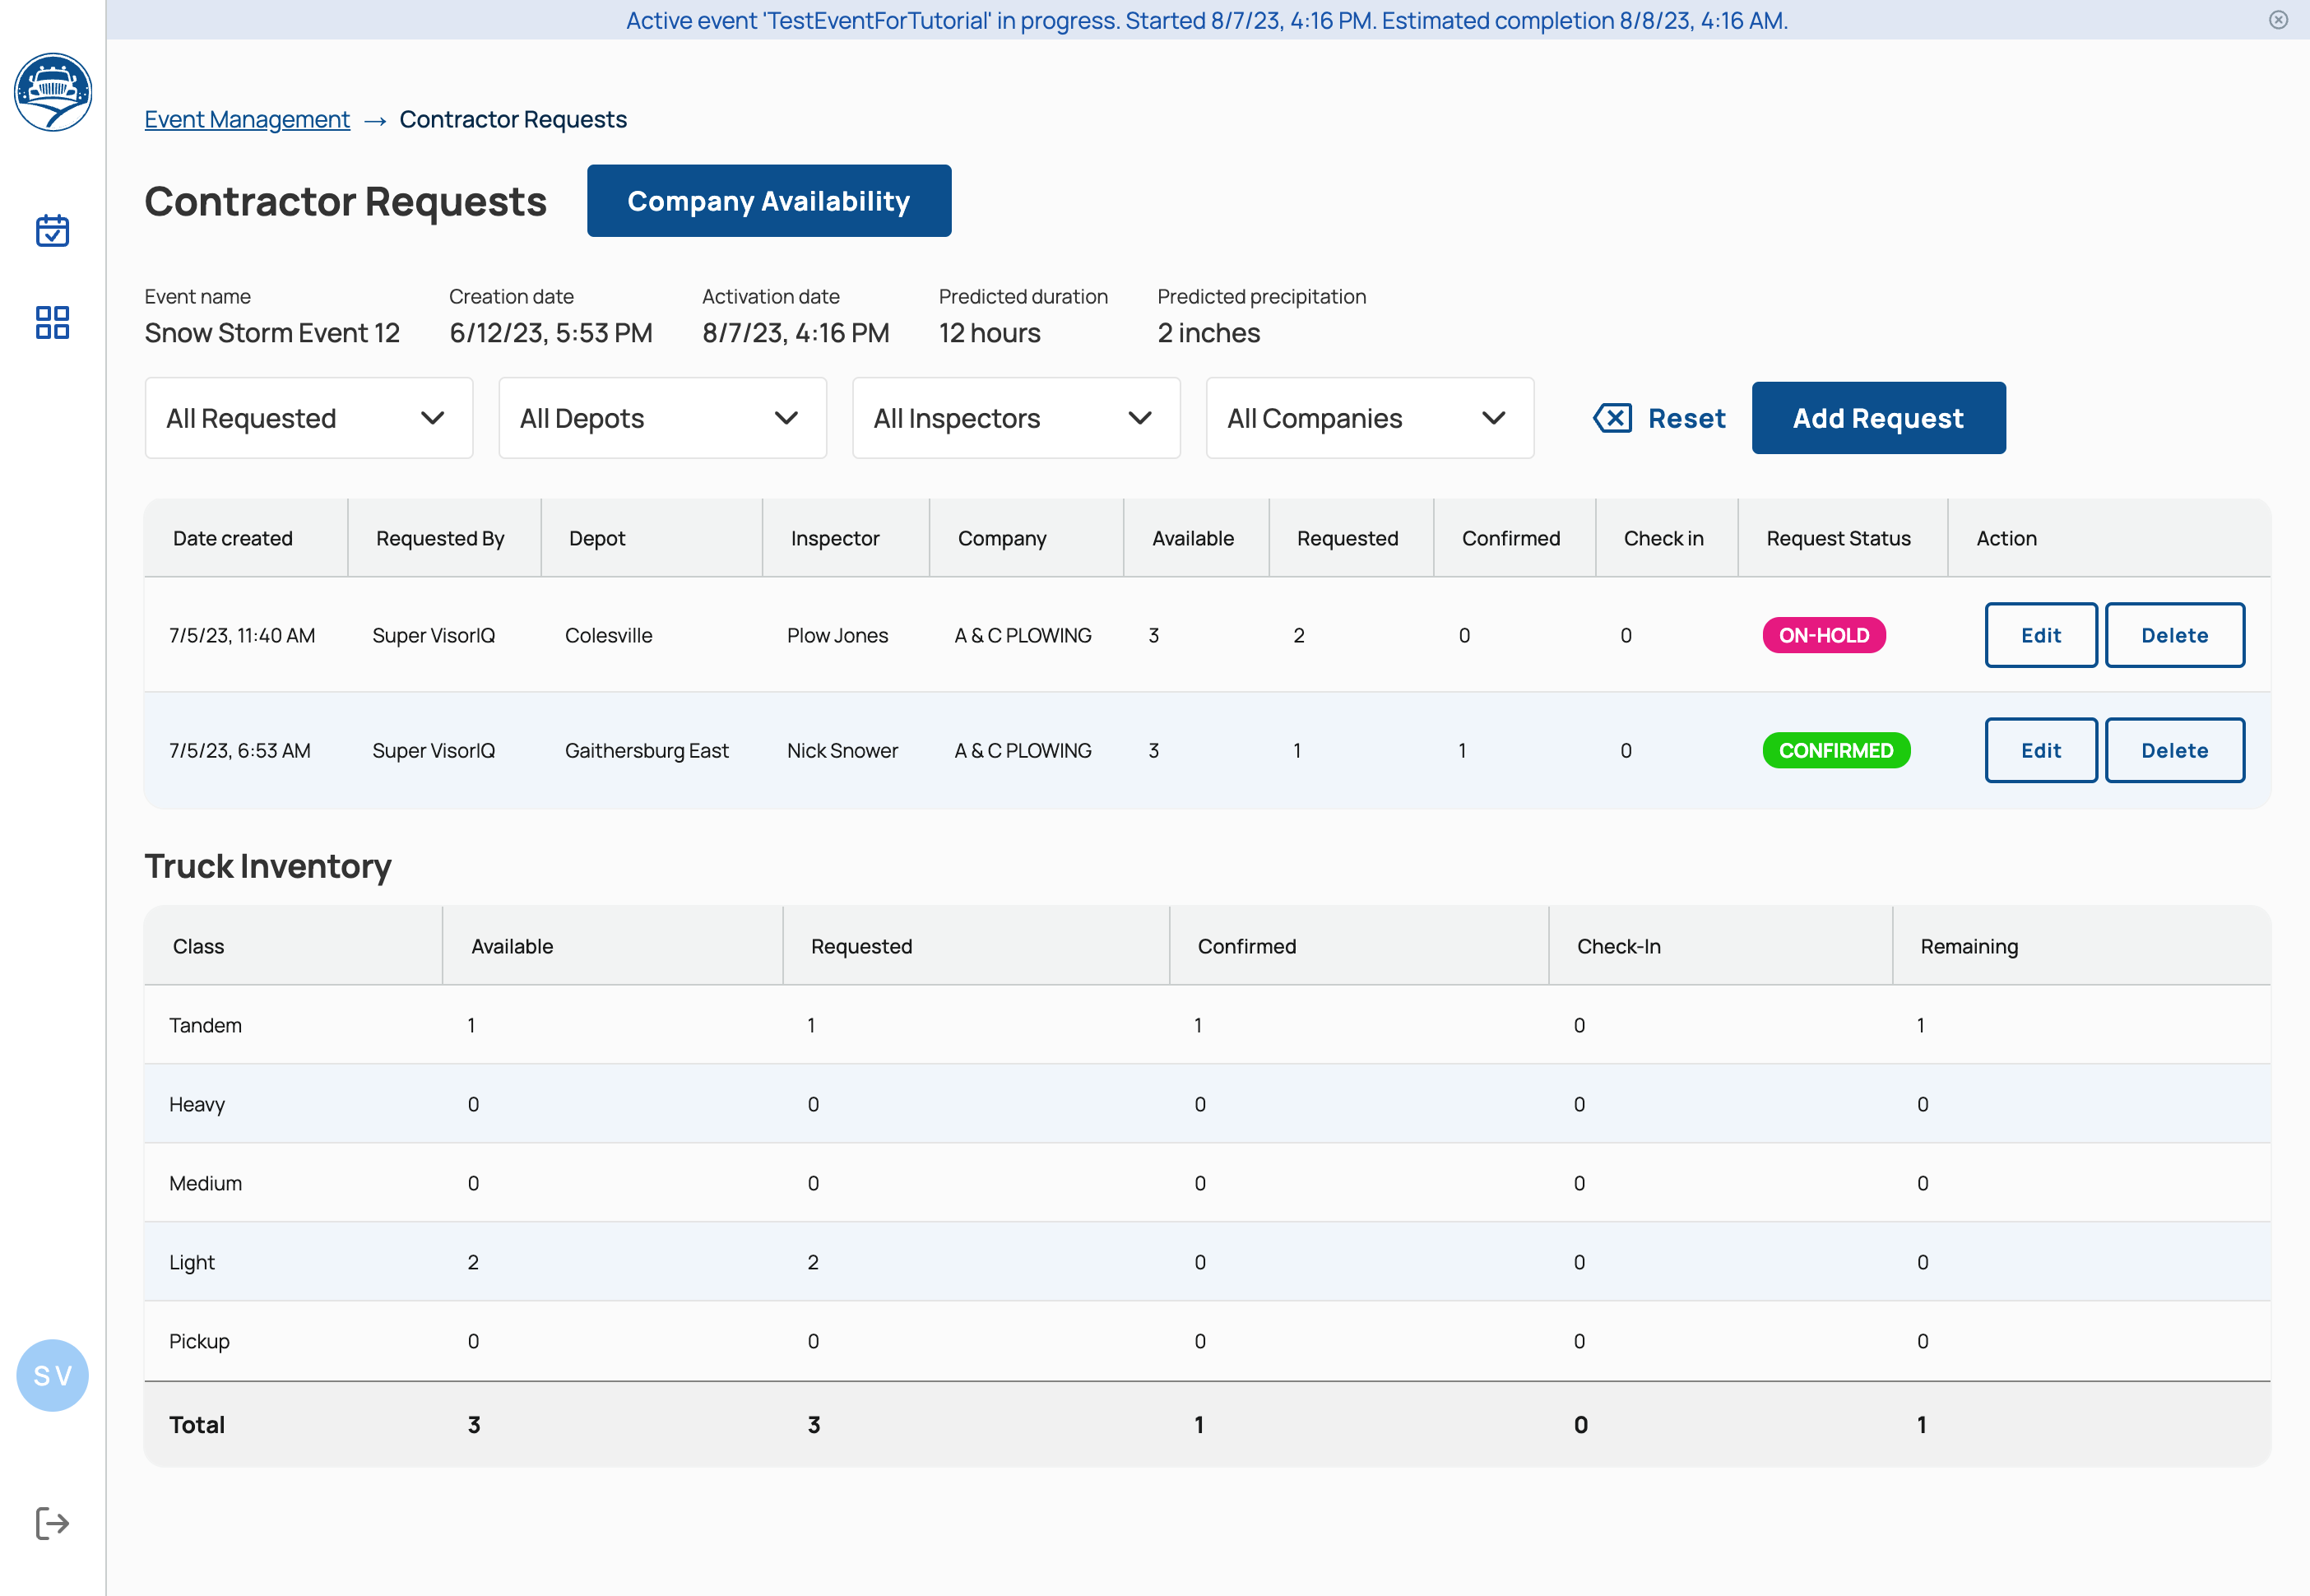Image resolution: width=2310 pixels, height=1596 pixels.
Task: Open the All Depots dropdown
Action: coord(662,418)
